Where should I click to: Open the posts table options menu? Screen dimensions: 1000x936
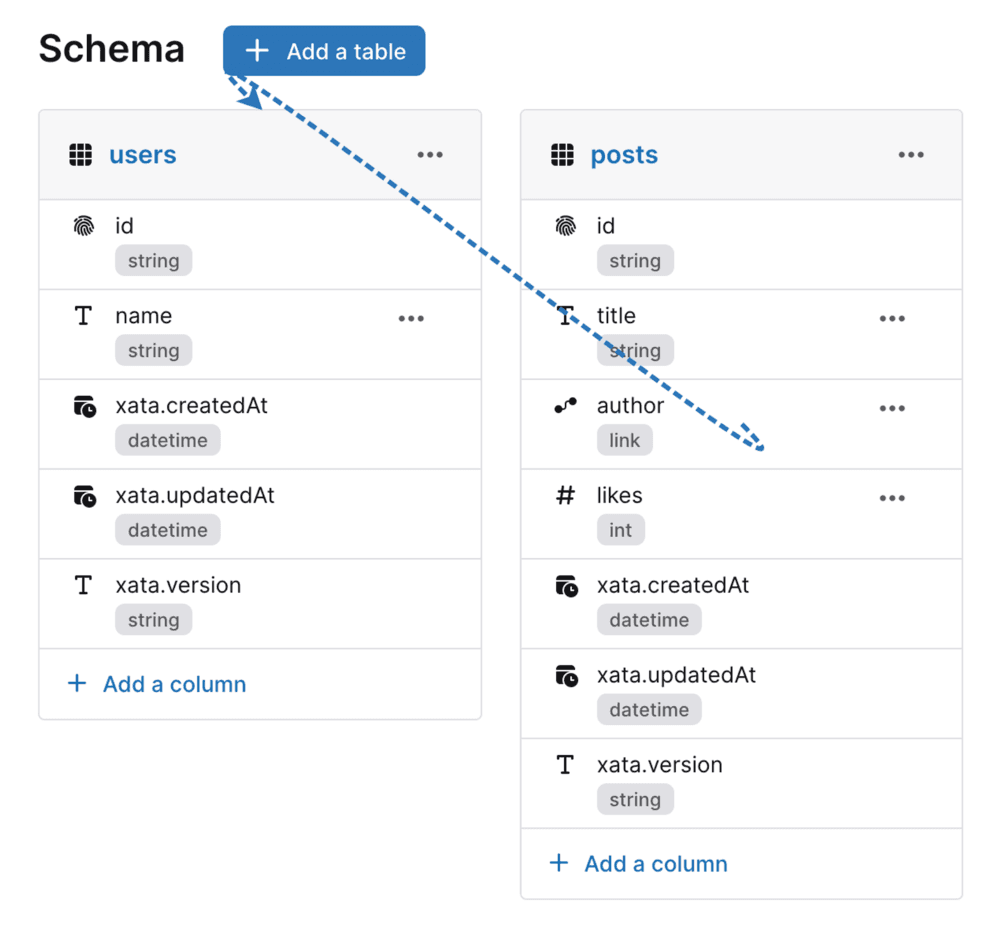coord(911,155)
